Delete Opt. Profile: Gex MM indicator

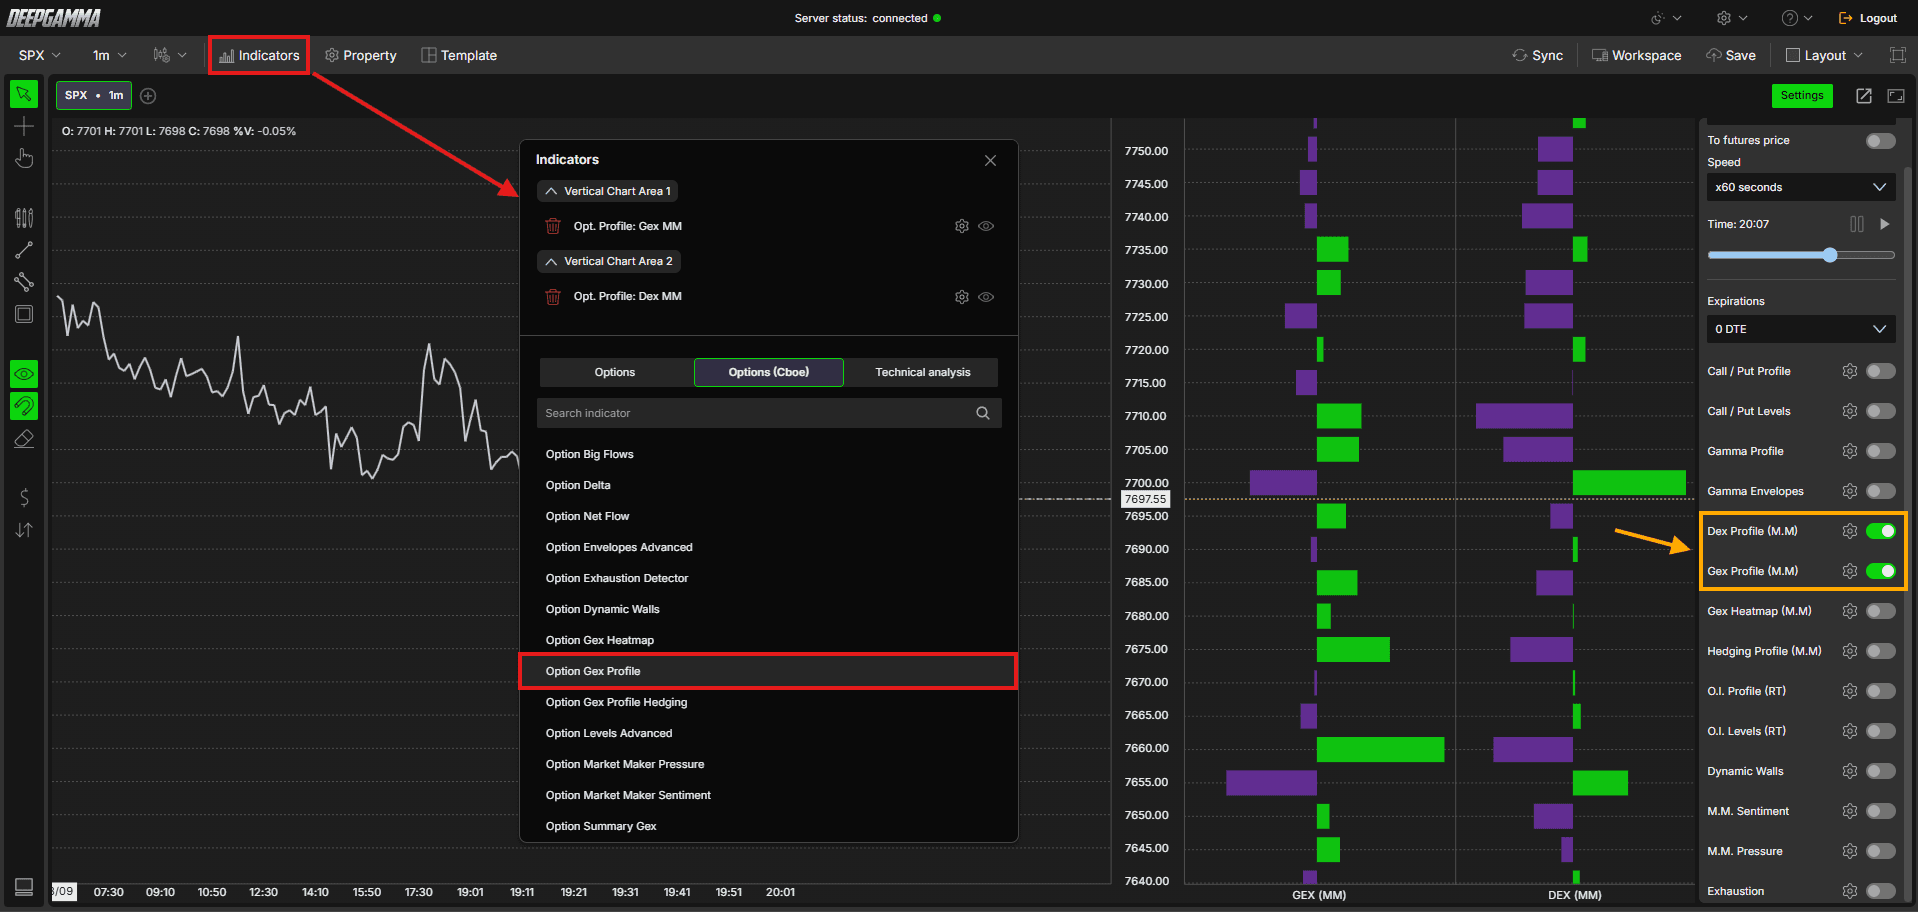pyautogui.click(x=553, y=226)
